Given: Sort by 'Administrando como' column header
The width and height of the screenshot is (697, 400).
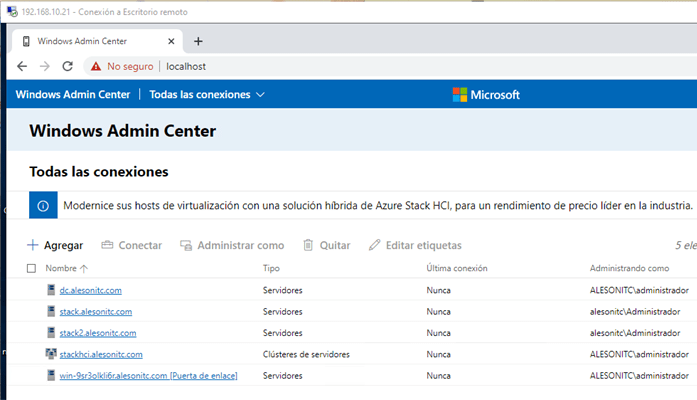Looking at the screenshot, I should [629, 268].
